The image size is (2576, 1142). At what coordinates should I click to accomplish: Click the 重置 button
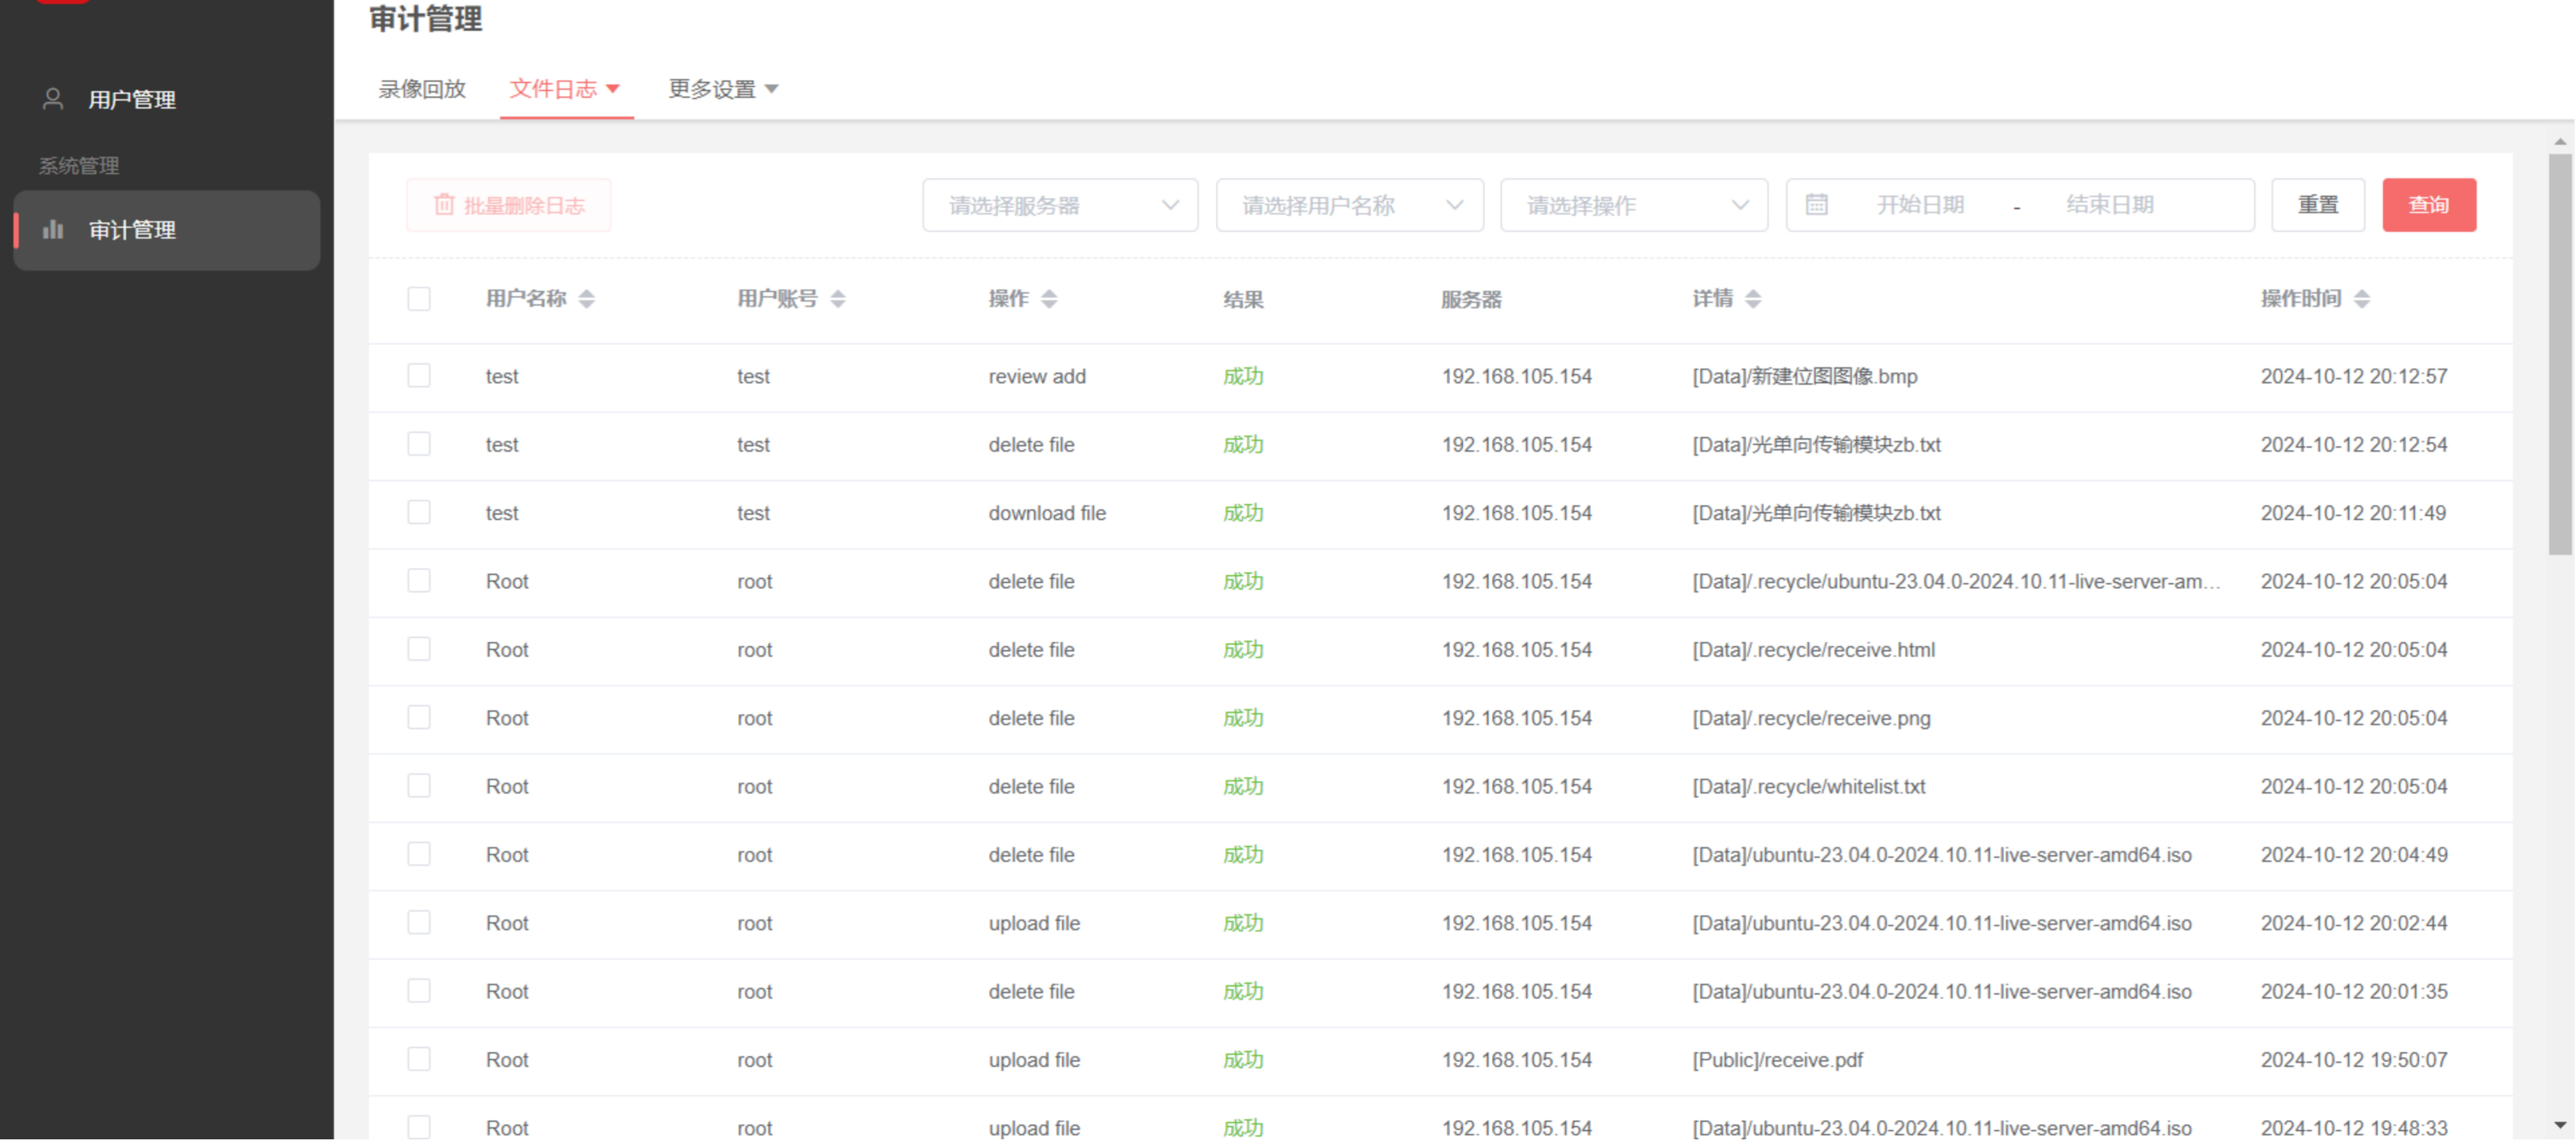2317,205
